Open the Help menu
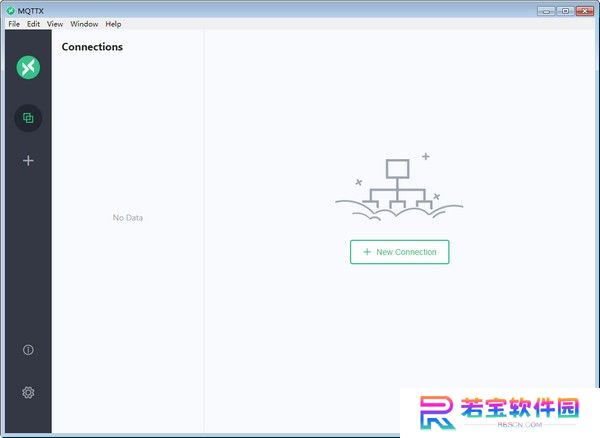 [x=113, y=24]
